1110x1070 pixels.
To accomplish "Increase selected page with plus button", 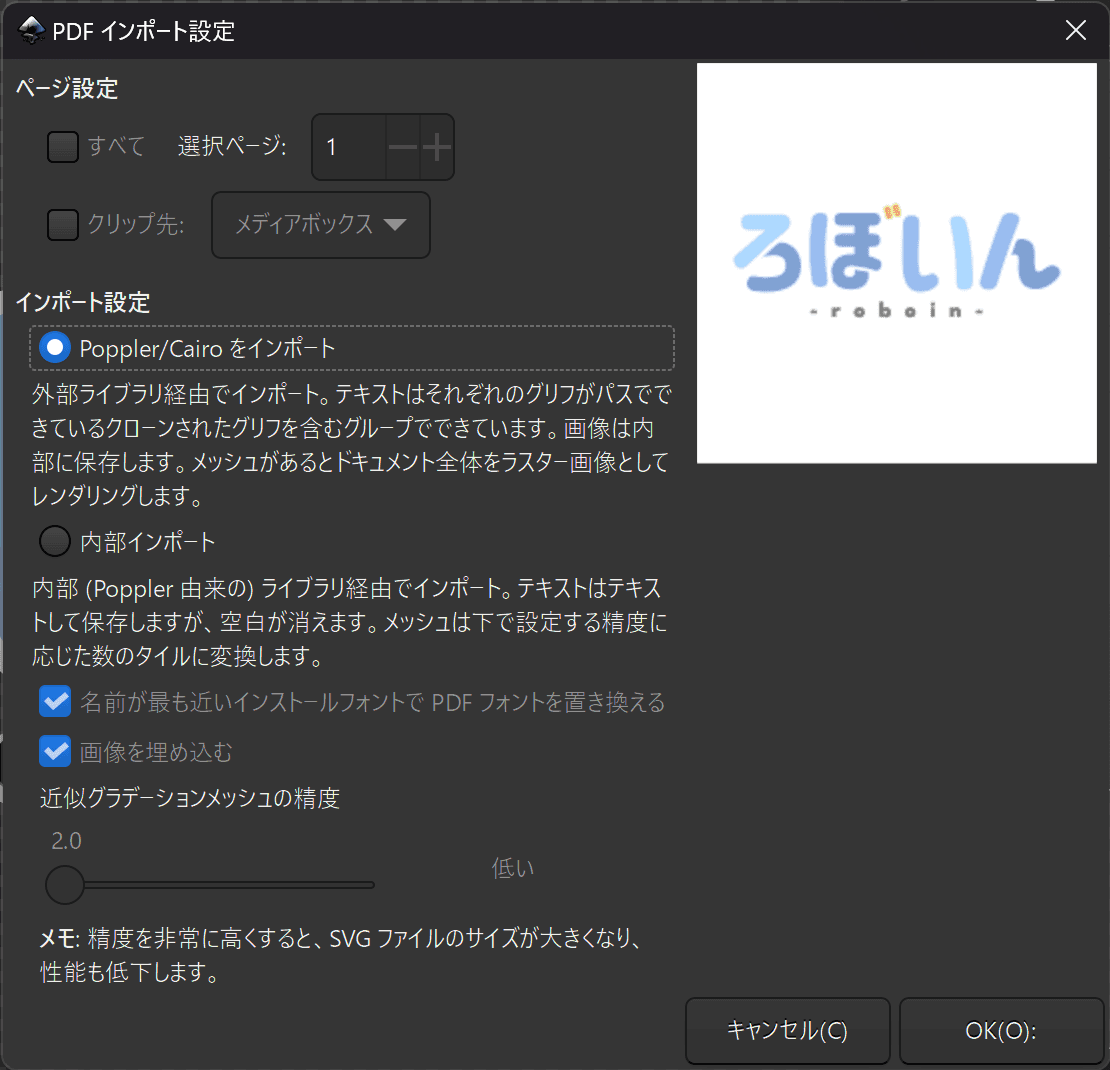I will (437, 147).
